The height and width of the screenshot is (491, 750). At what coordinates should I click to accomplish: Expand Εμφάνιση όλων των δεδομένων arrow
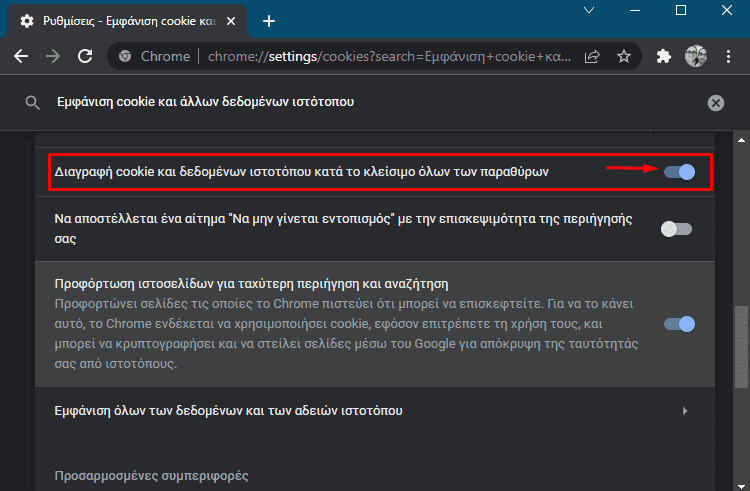(x=685, y=411)
